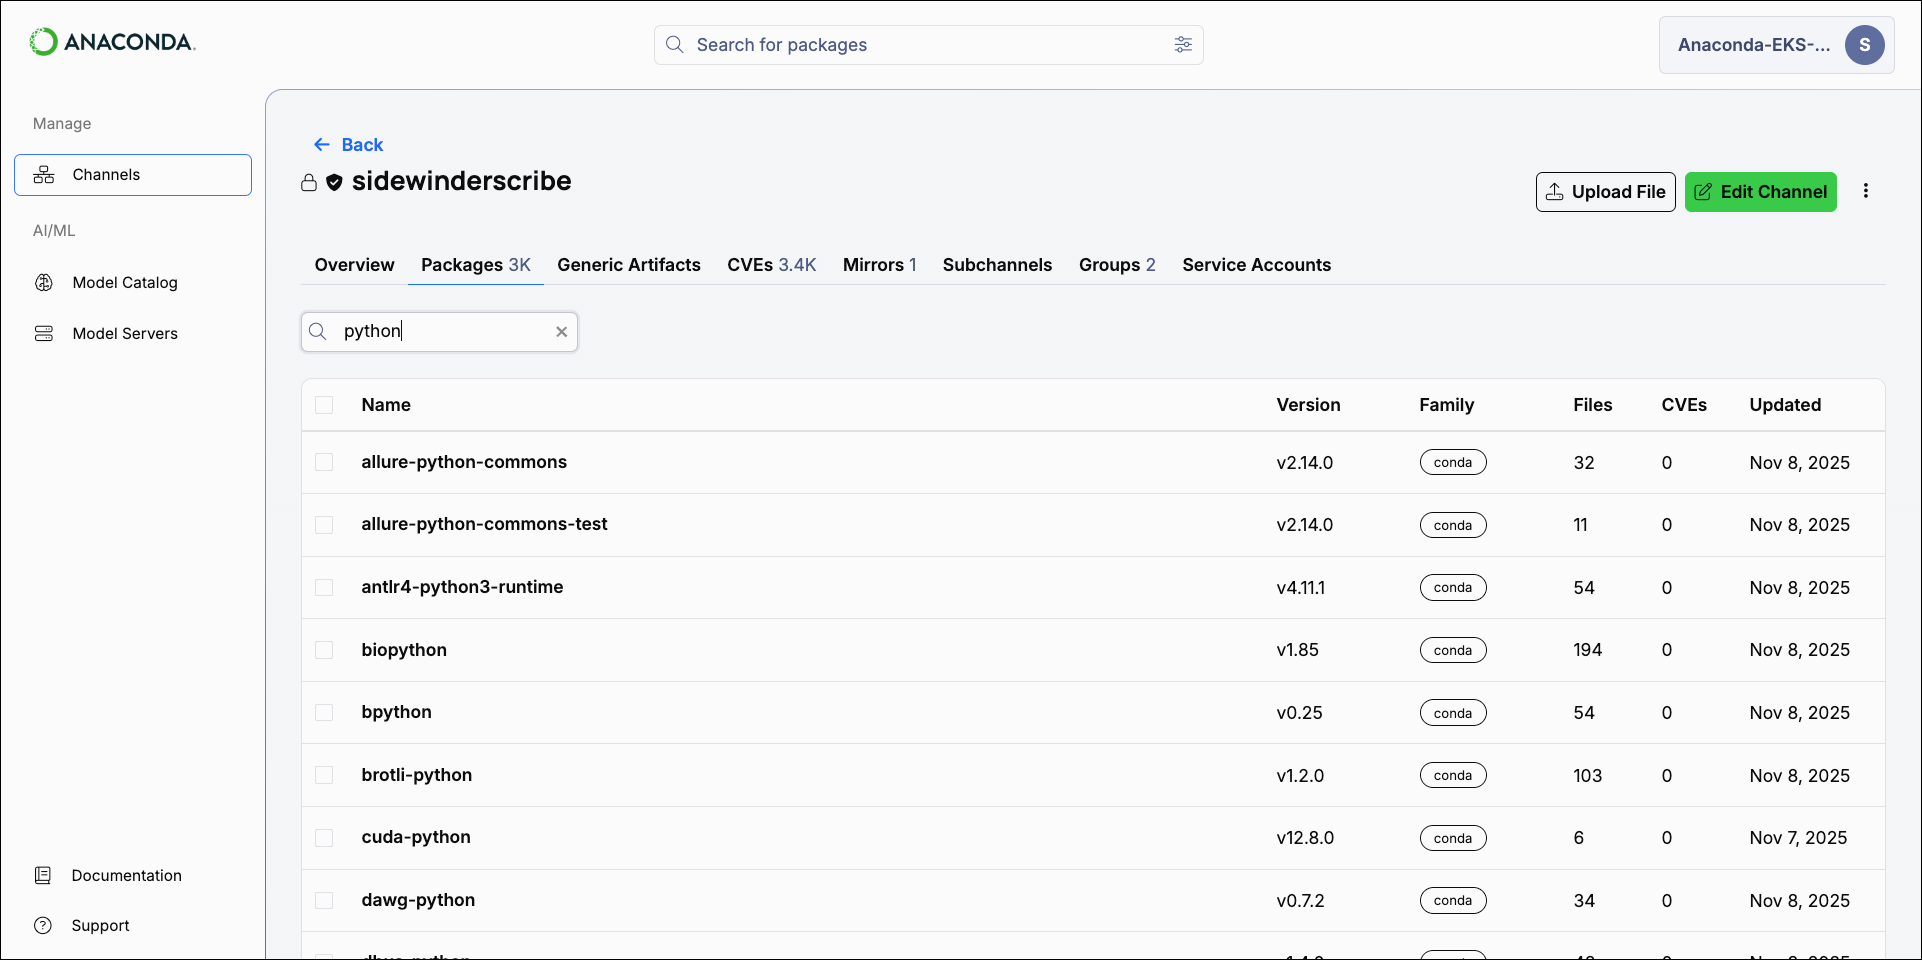Open the search filters sliders icon

(1183, 45)
